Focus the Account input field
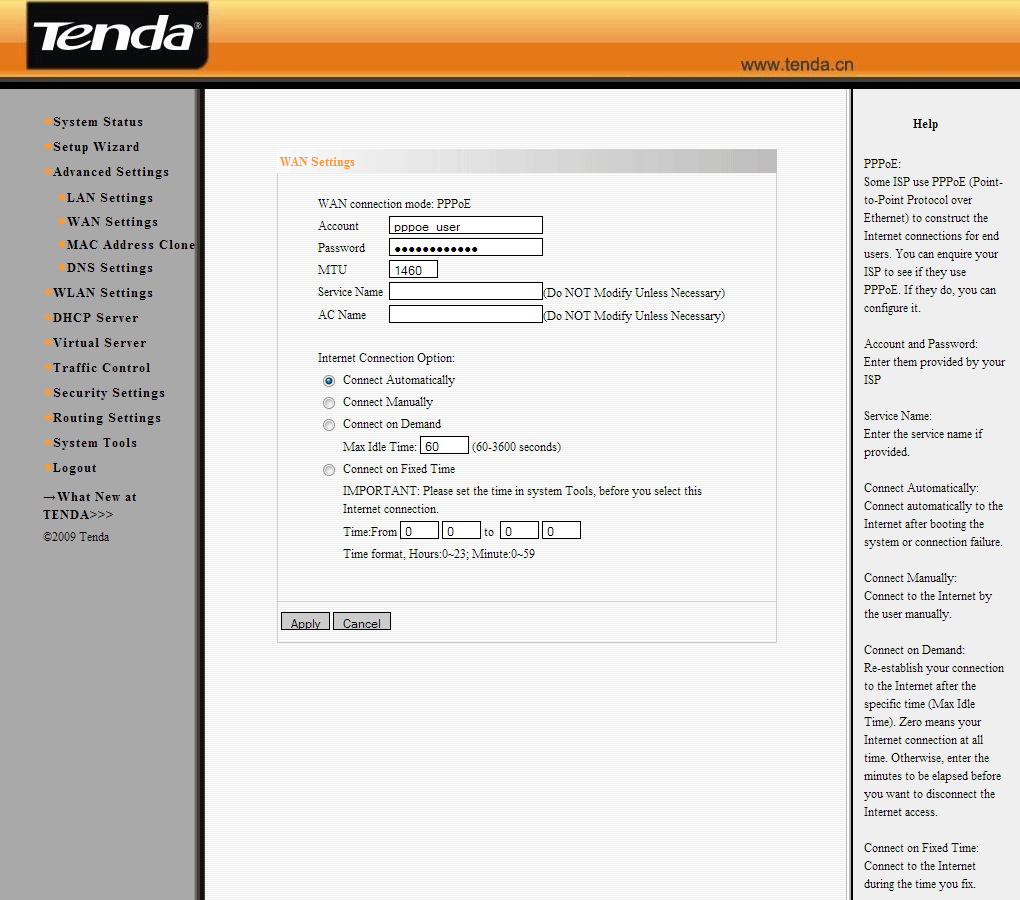Viewport: 1020px width, 900px height. [465, 226]
